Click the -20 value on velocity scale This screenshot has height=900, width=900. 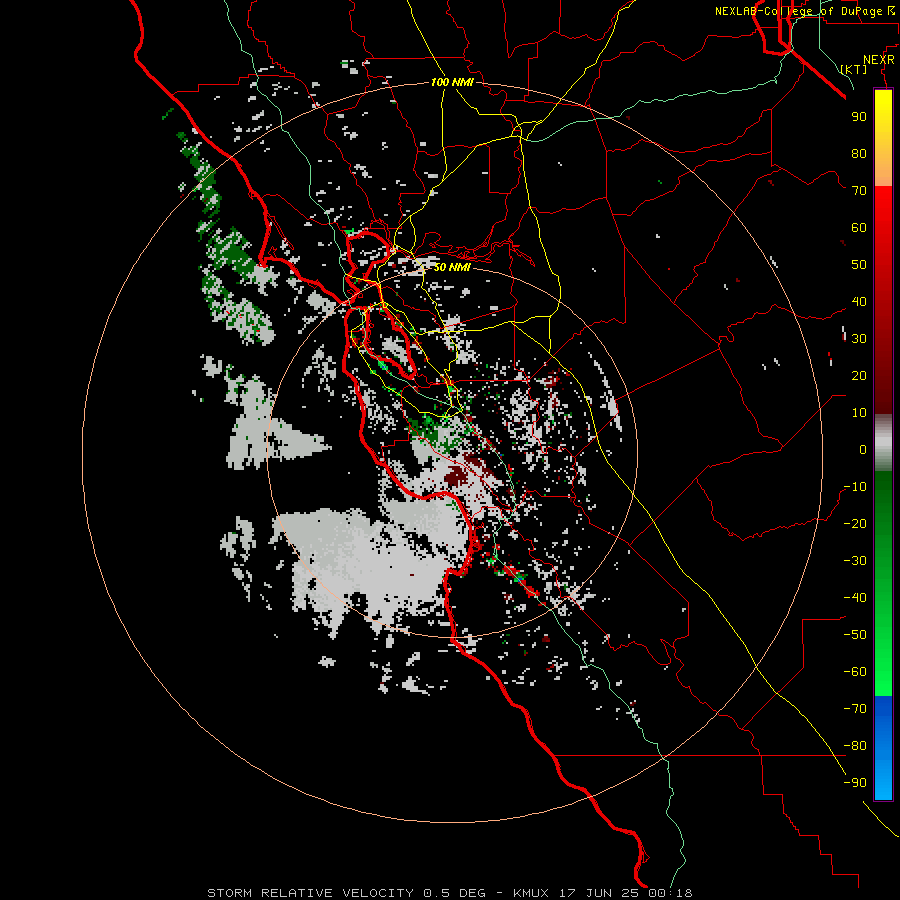pyautogui.click(x=855, y=524)
